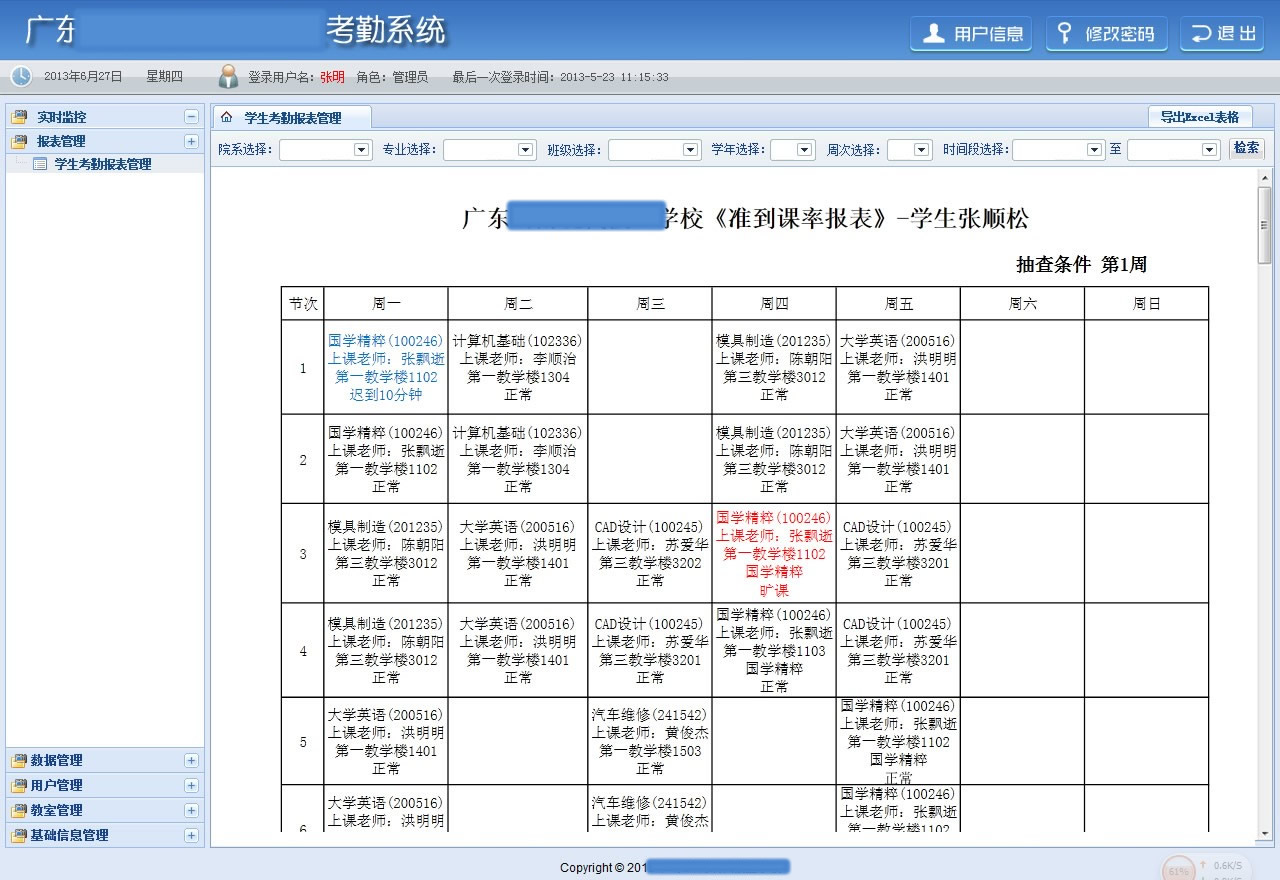Screen dimensions: 1280x880
Task: Click the report icon beside 学生考勤报表管理
Action: 40,164
